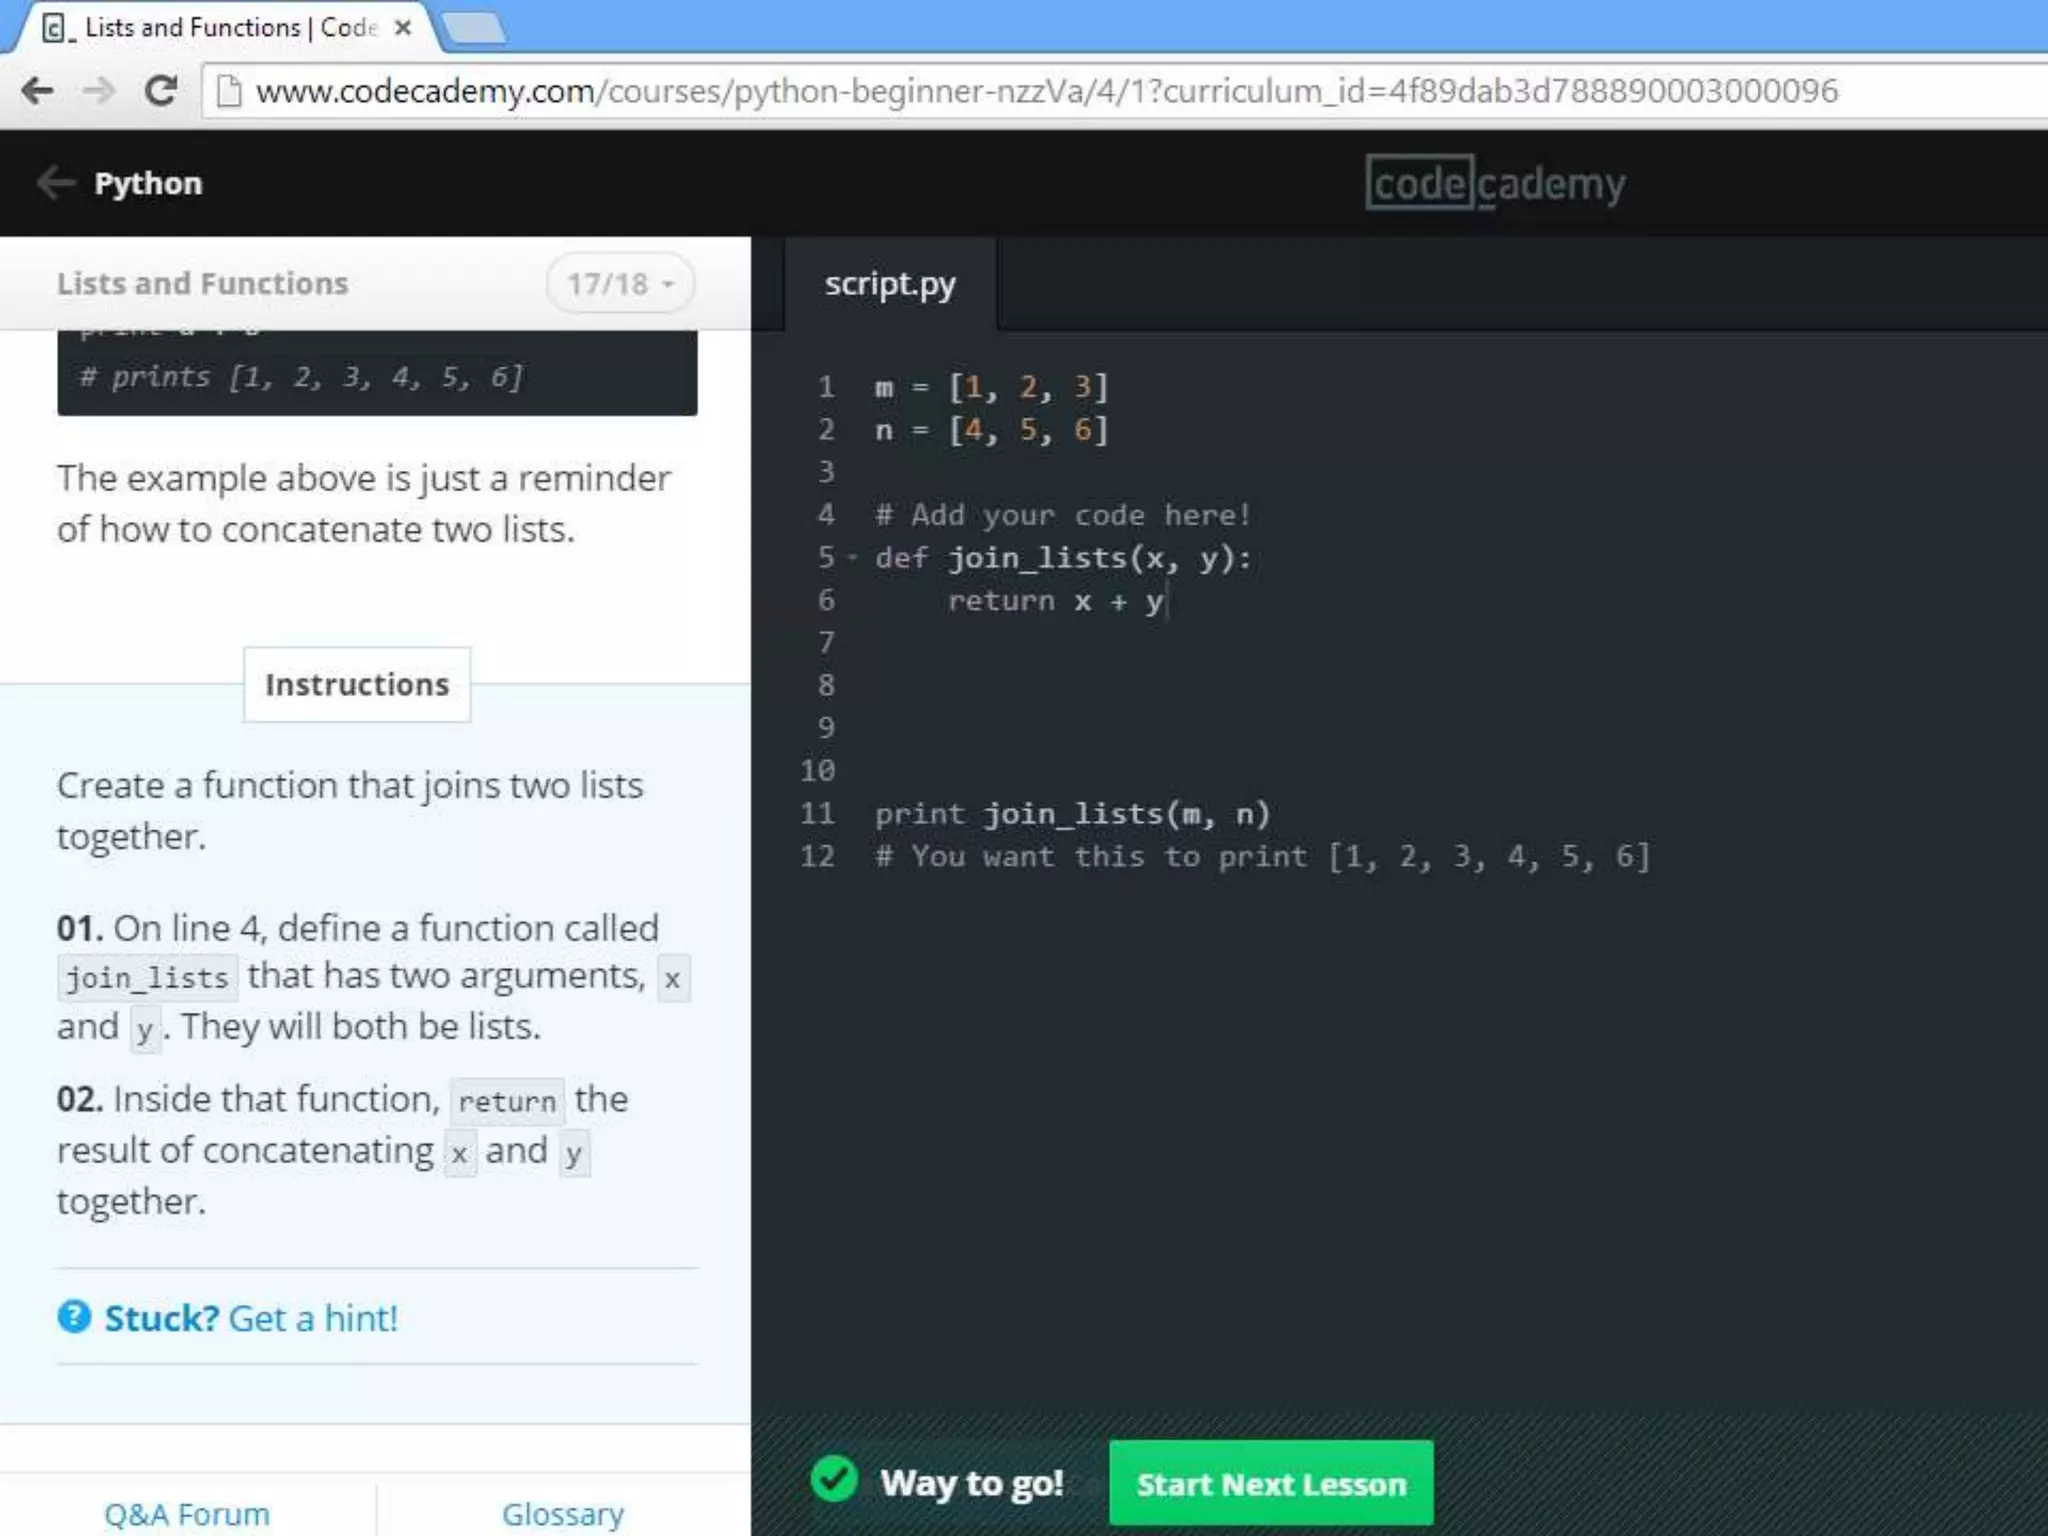Image resolution: width=2048 pixels, height=1536 pixels.
Task: Click the back arrow next to Python
Action: pos(55,183)
